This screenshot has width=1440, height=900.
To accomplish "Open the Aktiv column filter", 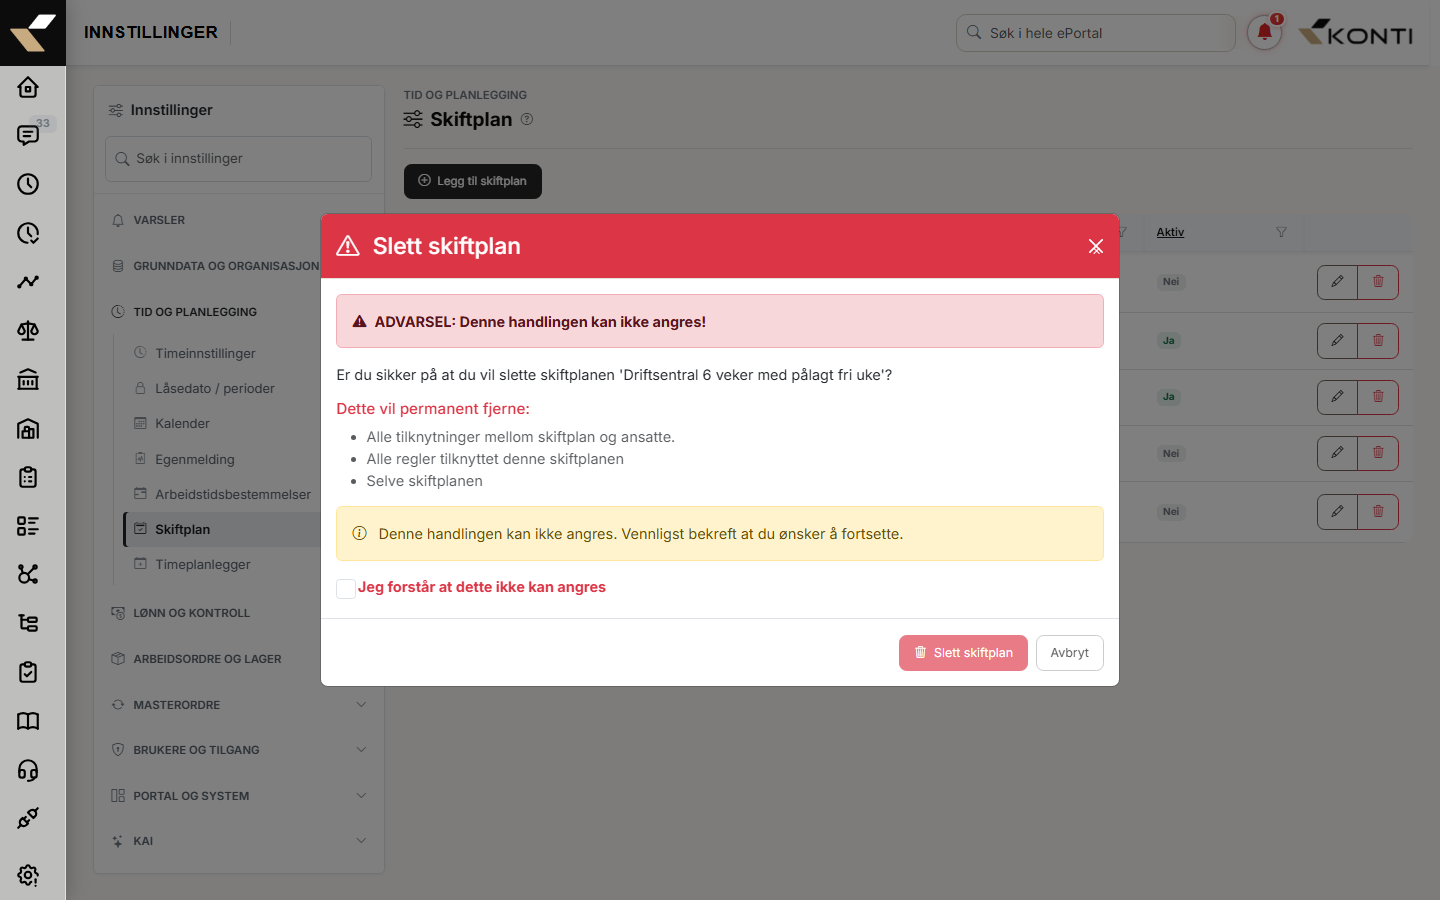I will coord(1281,232).
